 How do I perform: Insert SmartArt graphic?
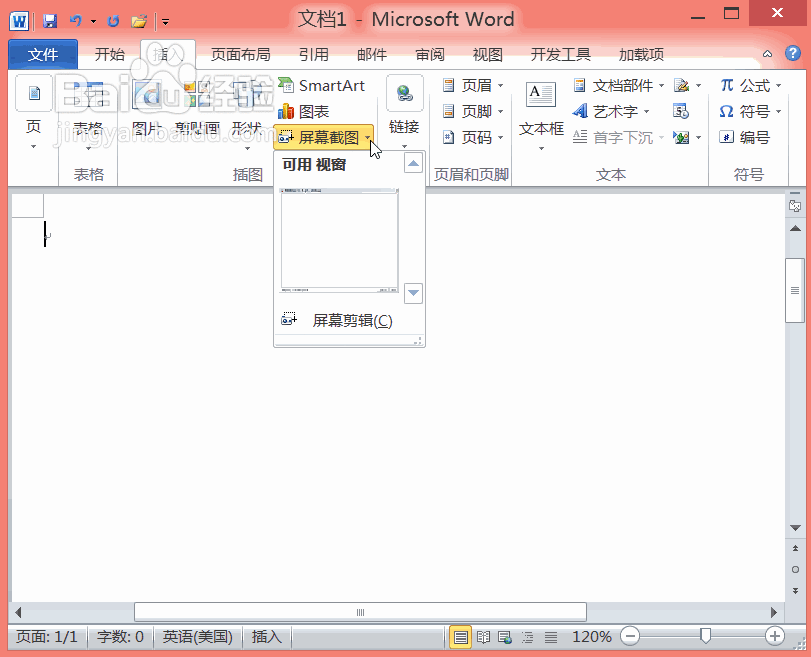(x=322, y=85)
